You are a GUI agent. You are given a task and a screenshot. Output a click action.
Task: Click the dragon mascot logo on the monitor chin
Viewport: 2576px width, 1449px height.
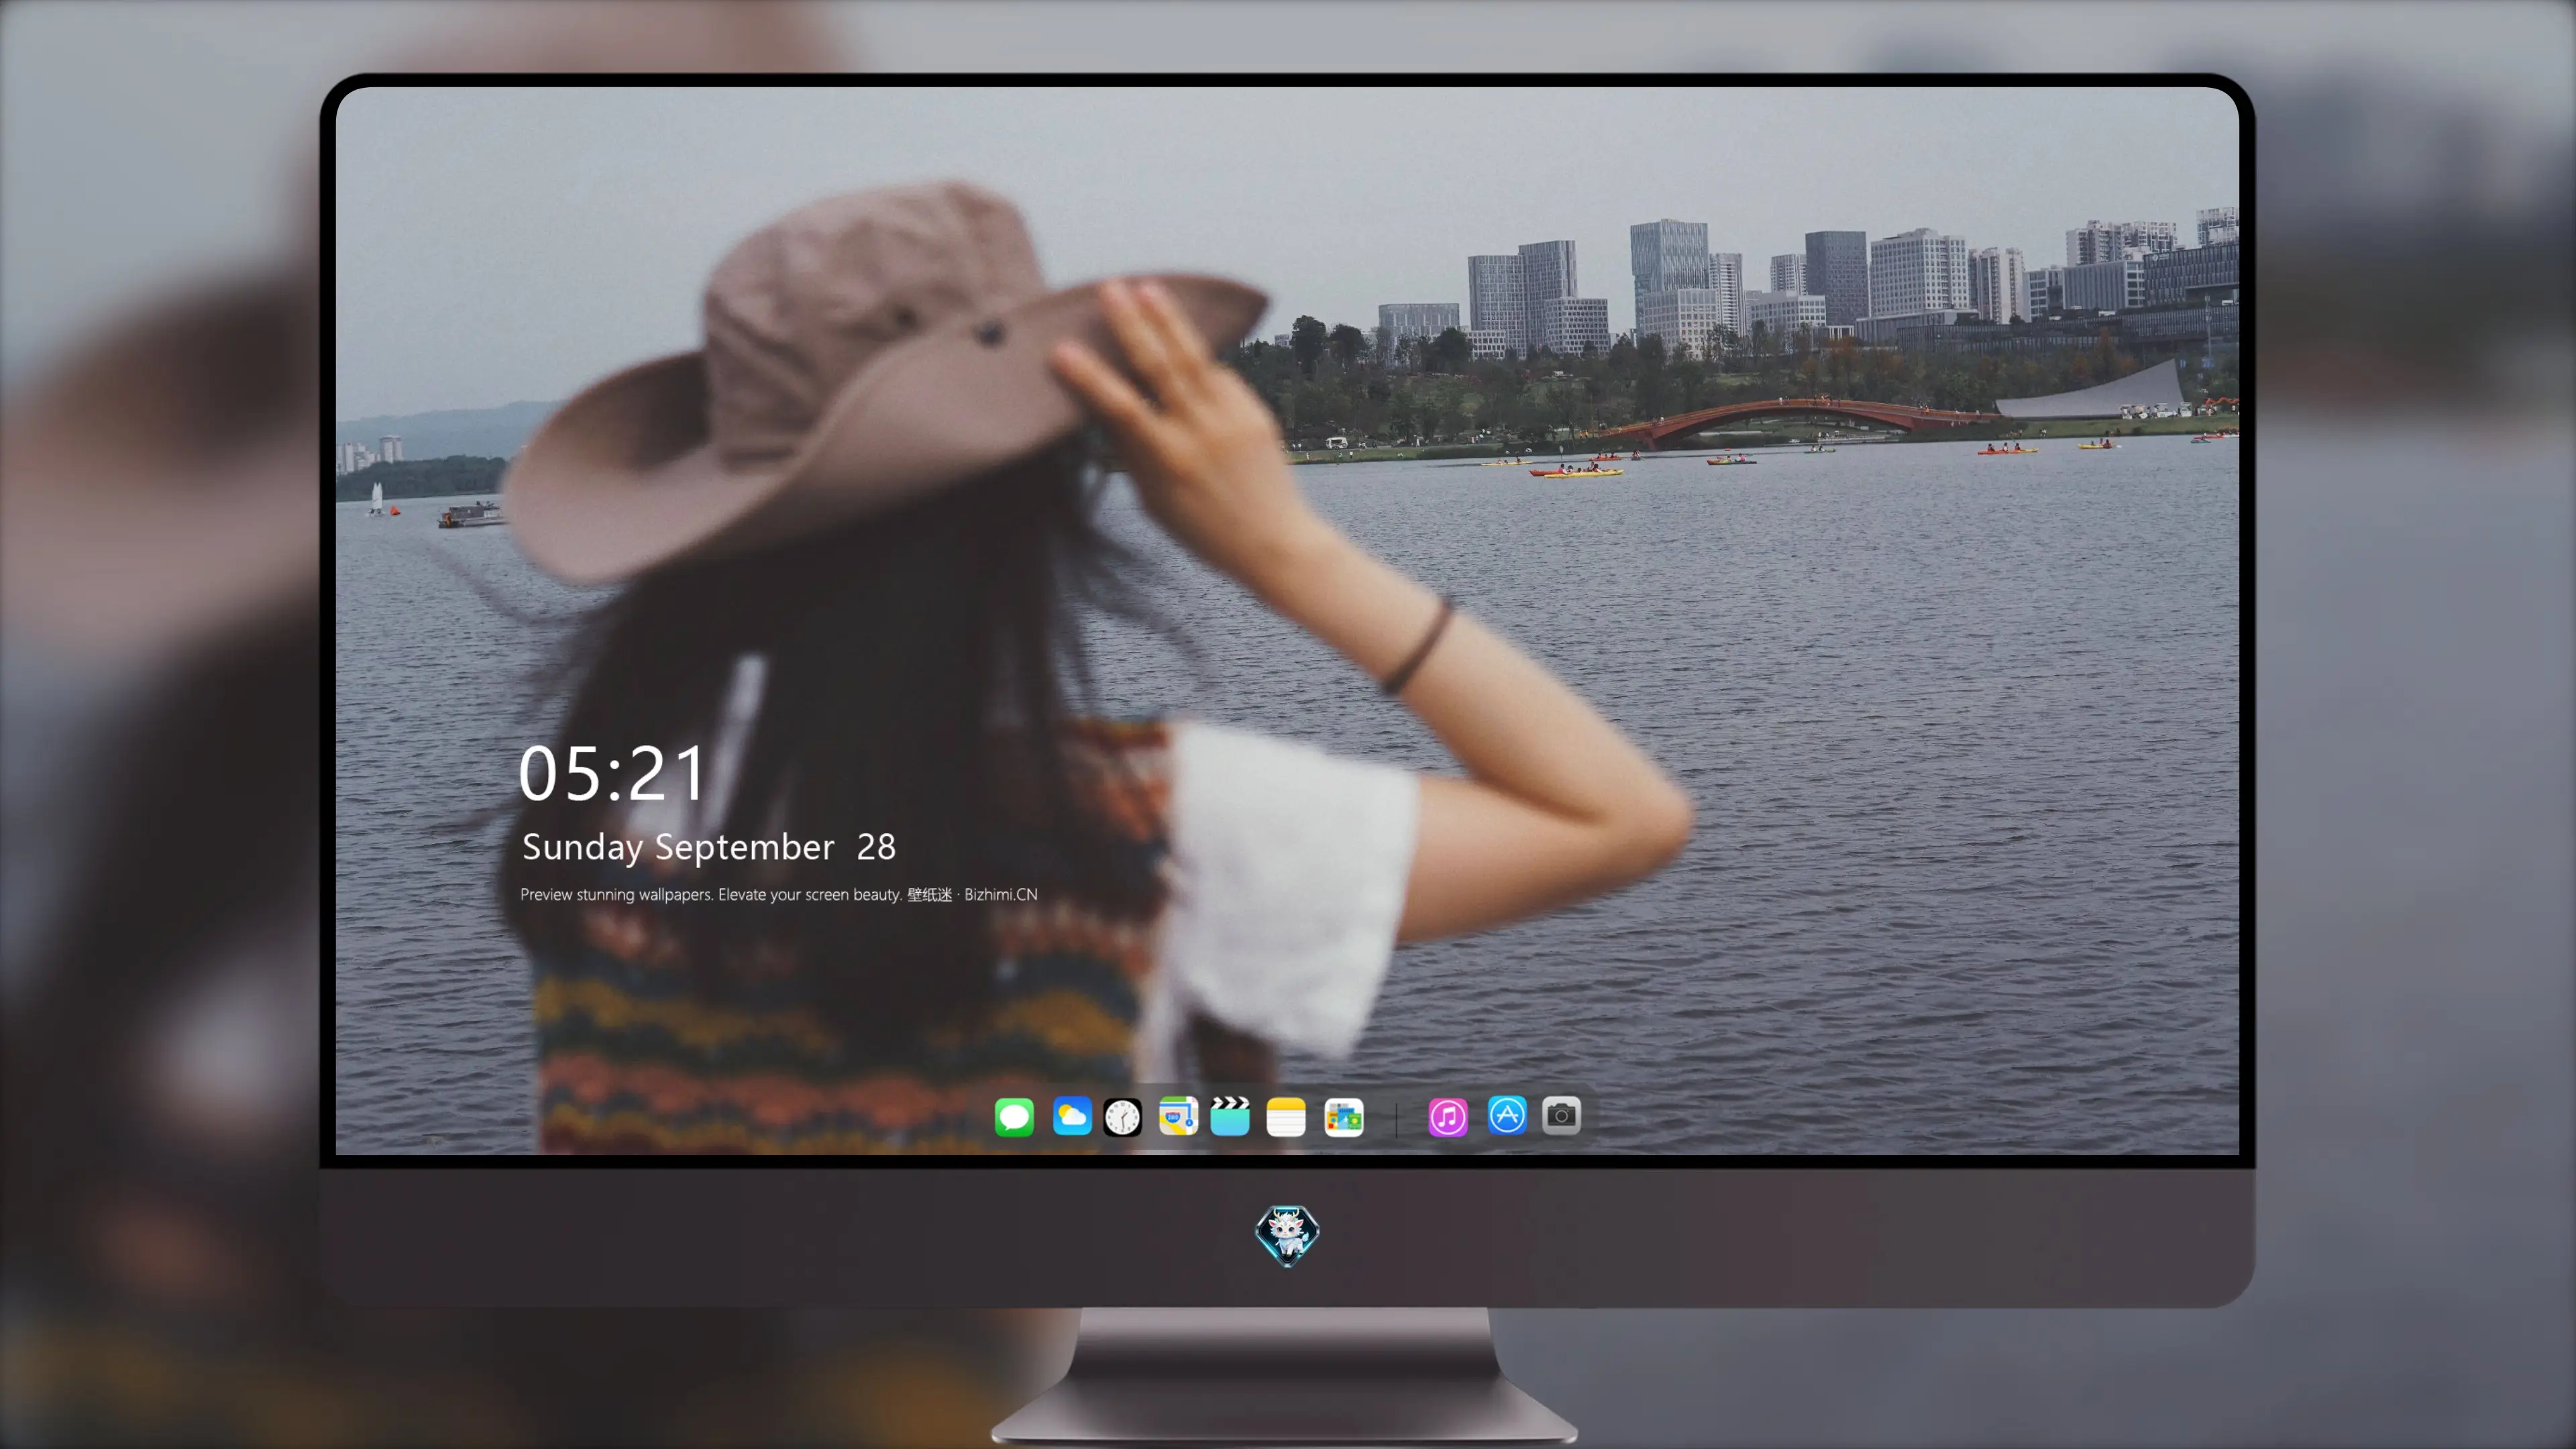[x=1287, y=1235]
